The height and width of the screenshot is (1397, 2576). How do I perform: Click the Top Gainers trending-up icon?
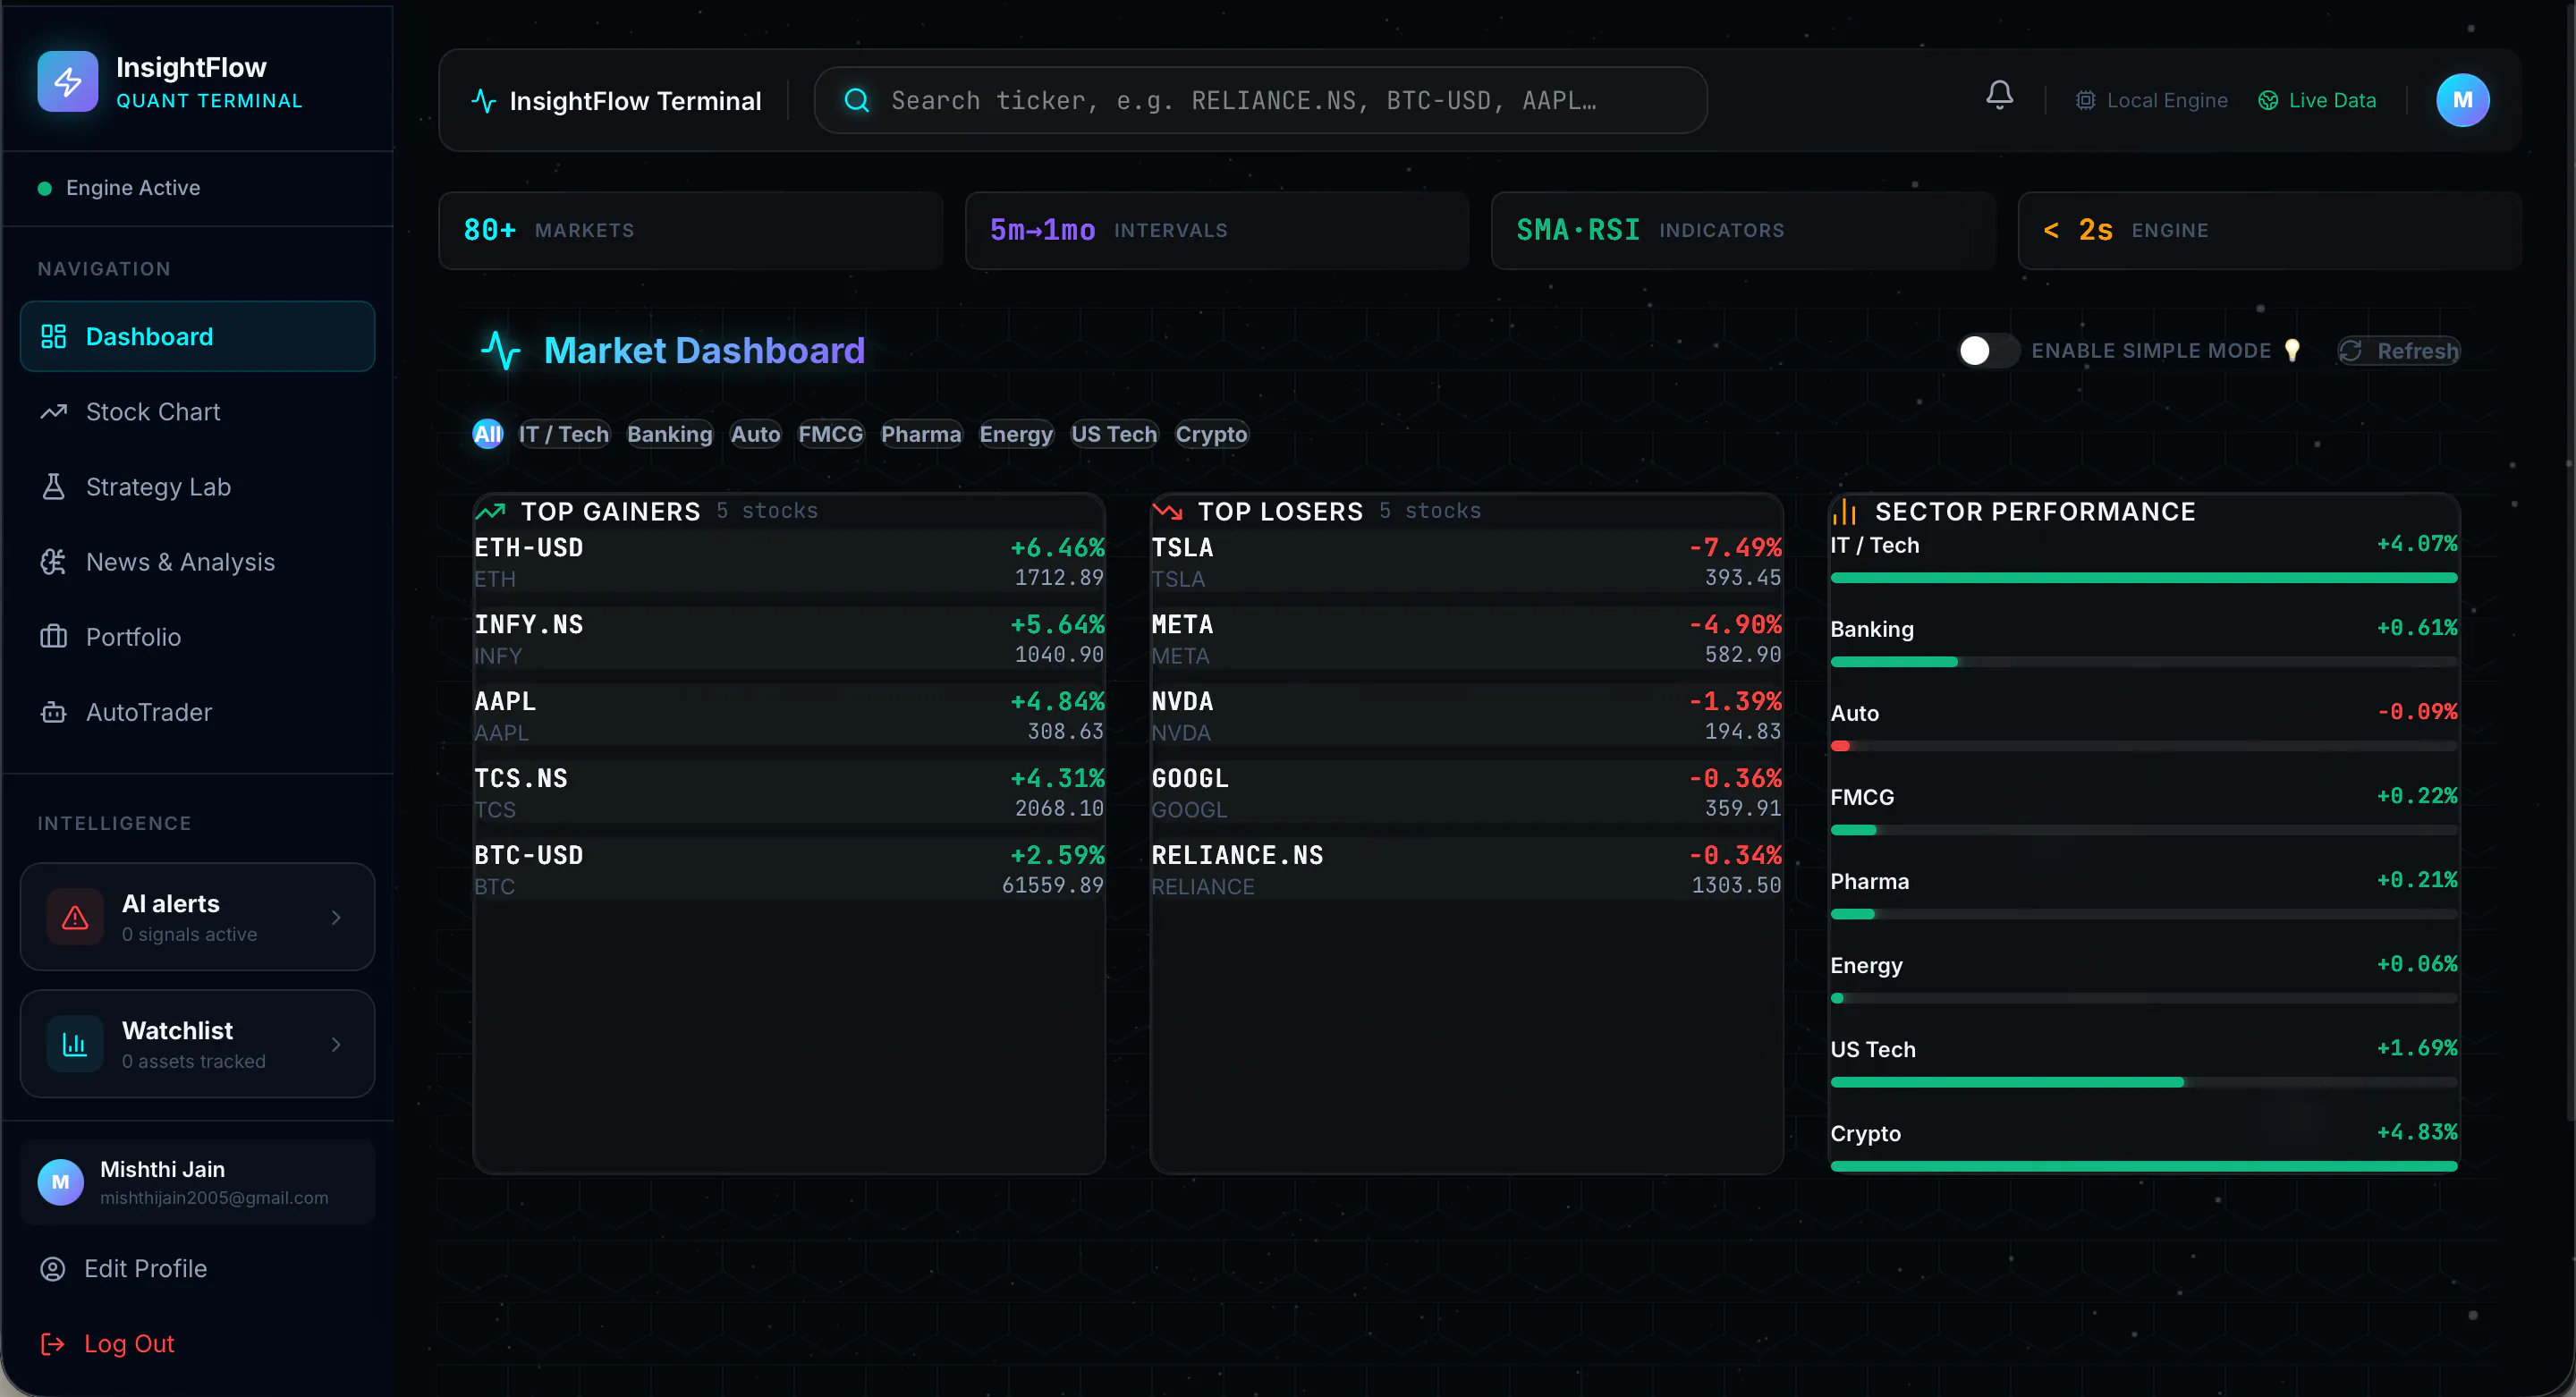pyautogui.click(x=490, y=511)
